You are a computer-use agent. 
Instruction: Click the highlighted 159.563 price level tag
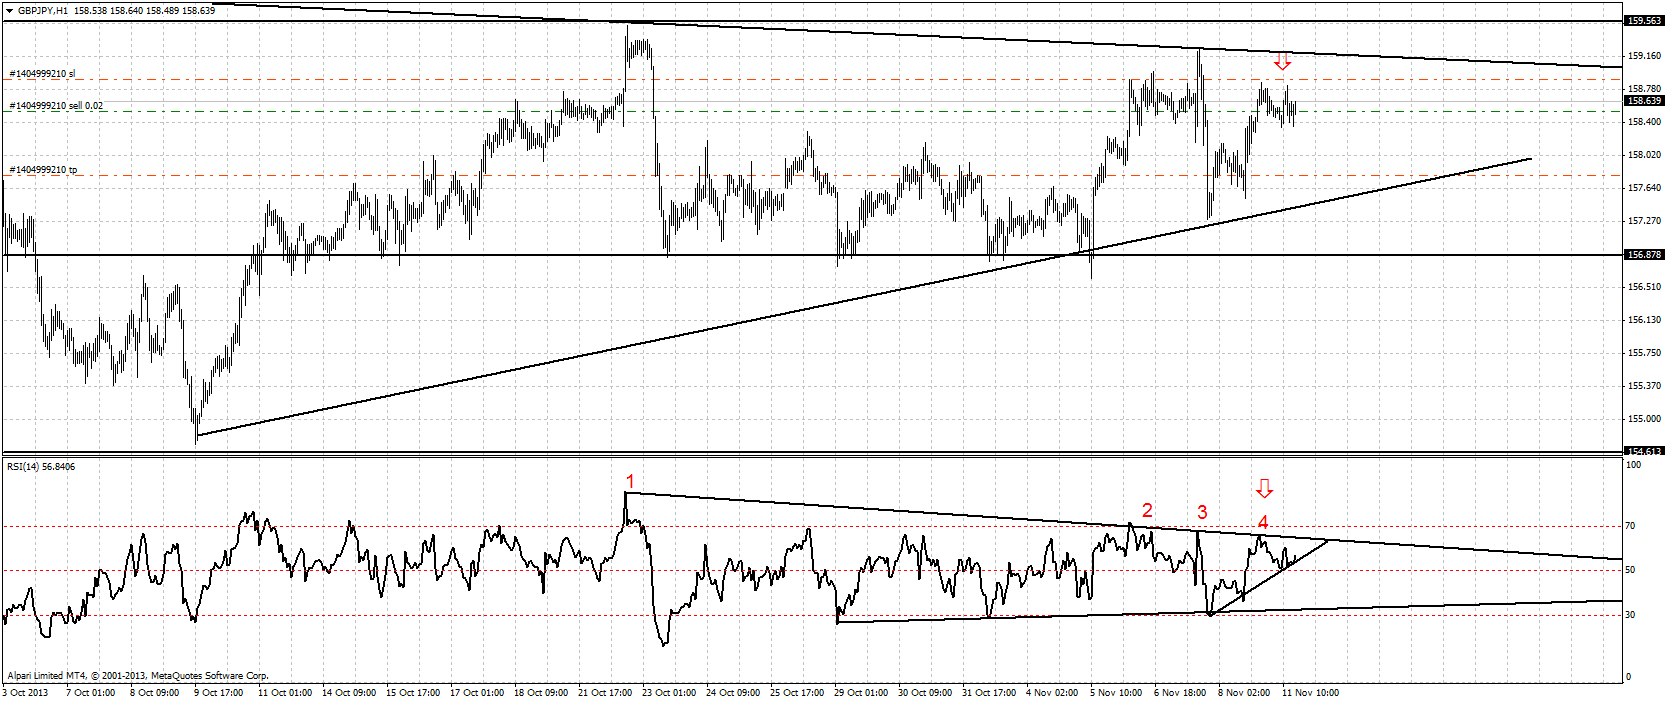click(x=1644, y=21)
